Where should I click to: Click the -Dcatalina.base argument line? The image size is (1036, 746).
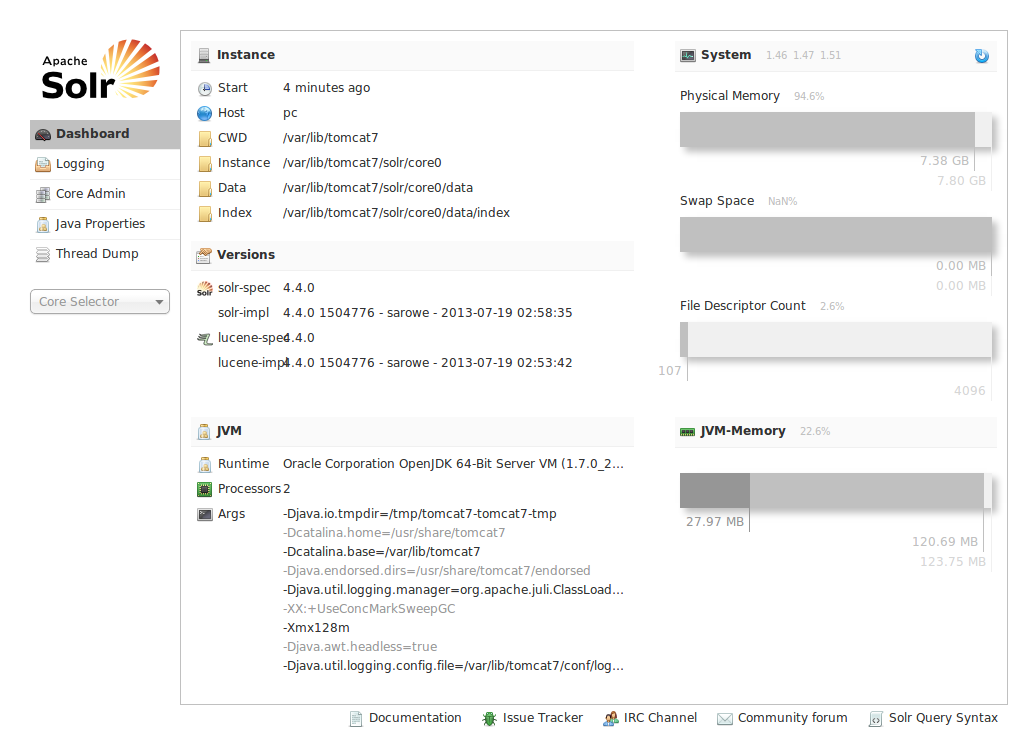(x=382, y=552)
